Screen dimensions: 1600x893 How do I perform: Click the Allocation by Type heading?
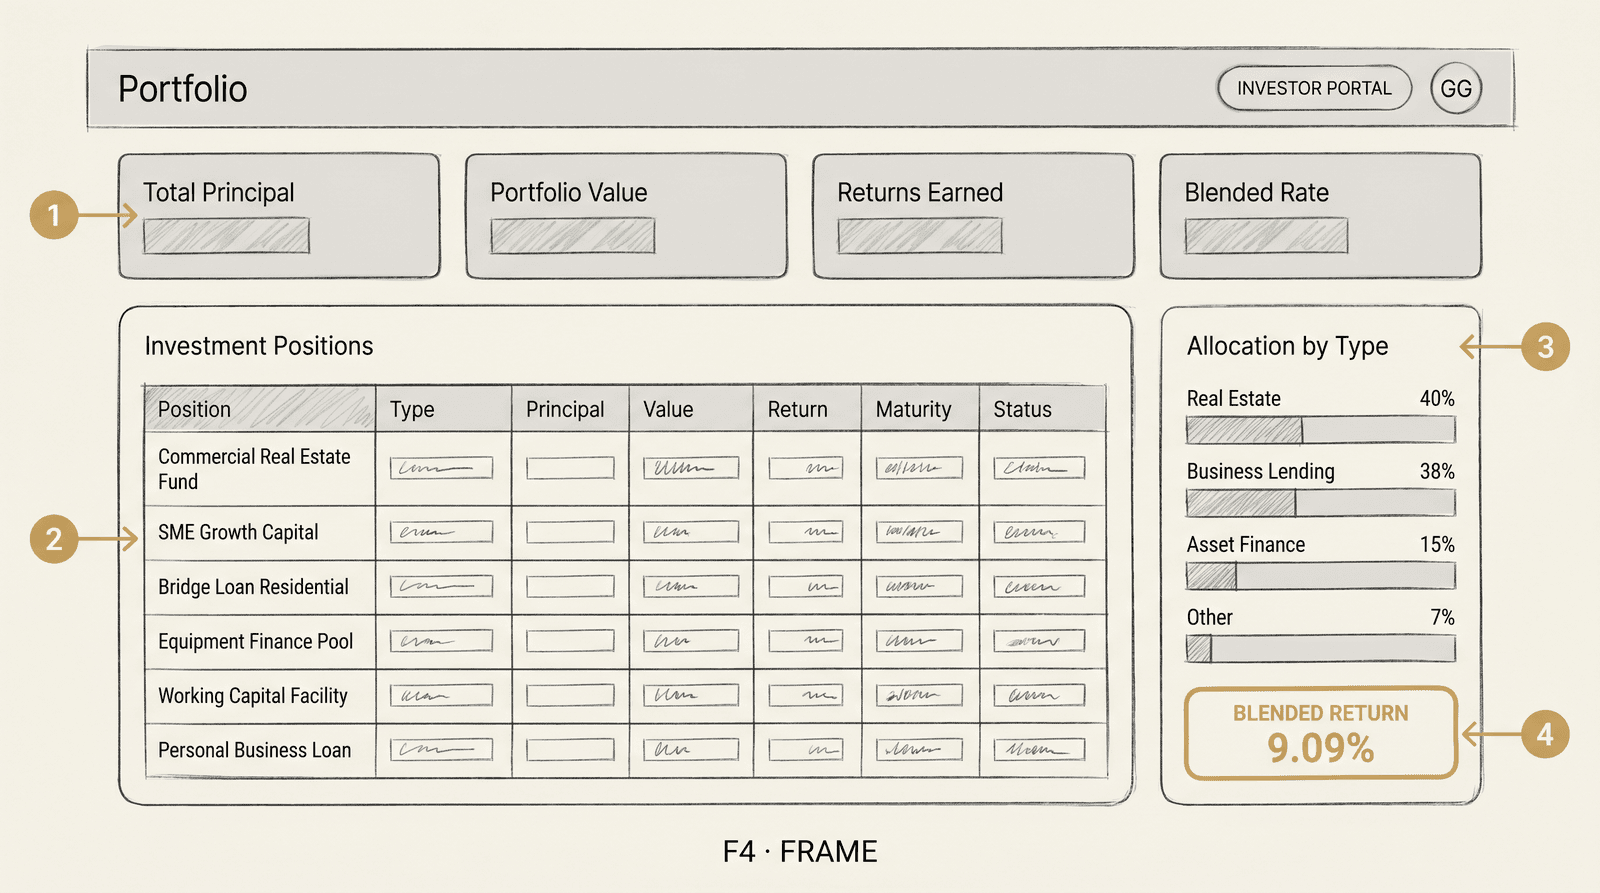coord(1288,346)
